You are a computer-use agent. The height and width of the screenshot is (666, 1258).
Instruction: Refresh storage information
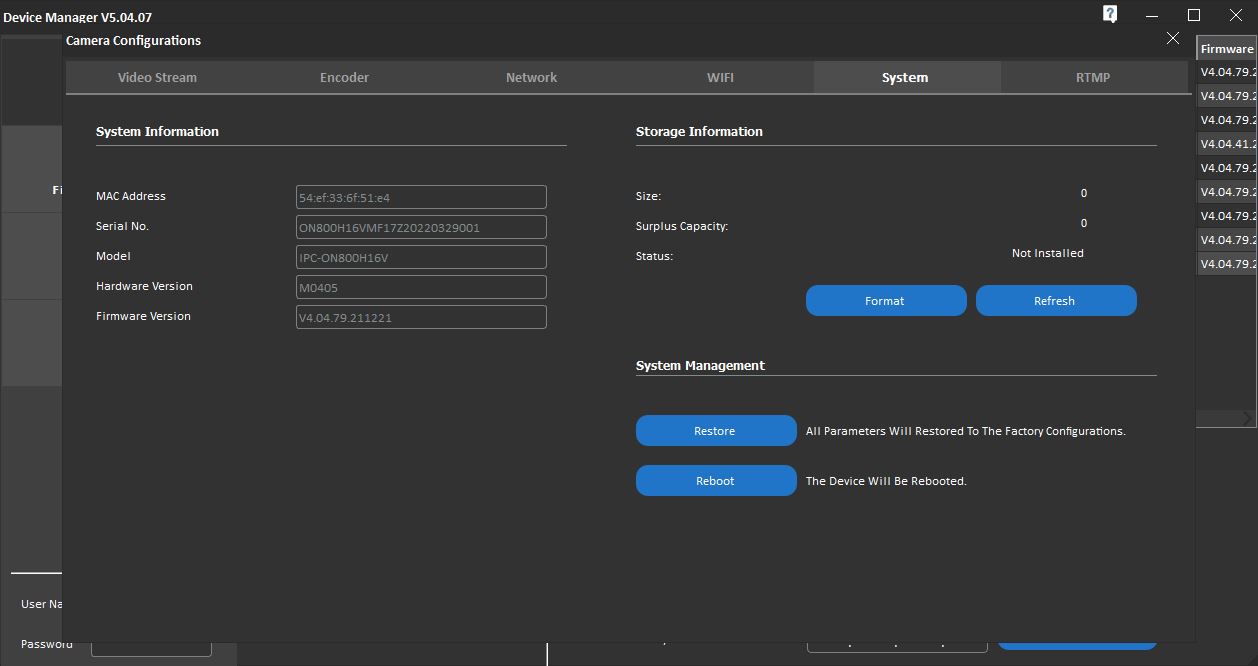[x=1056, y=300]
